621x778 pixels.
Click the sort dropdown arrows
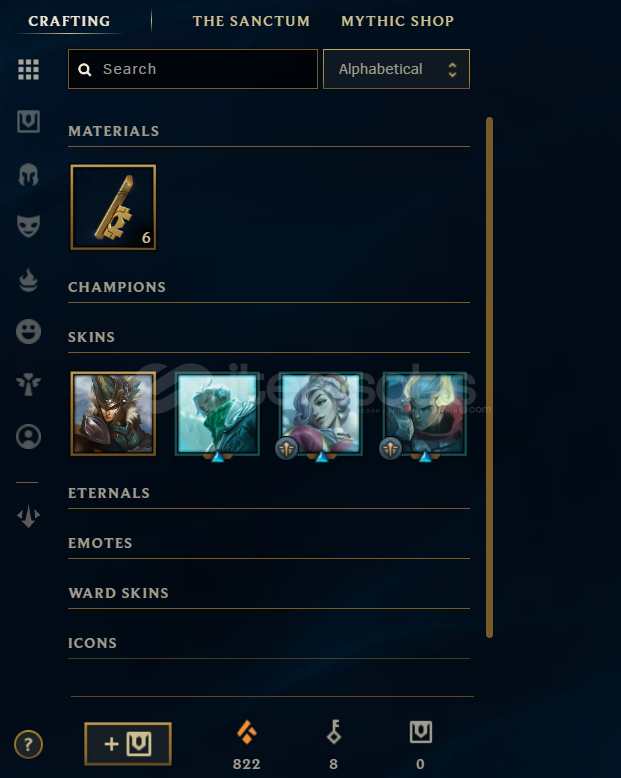click(452, 69)
